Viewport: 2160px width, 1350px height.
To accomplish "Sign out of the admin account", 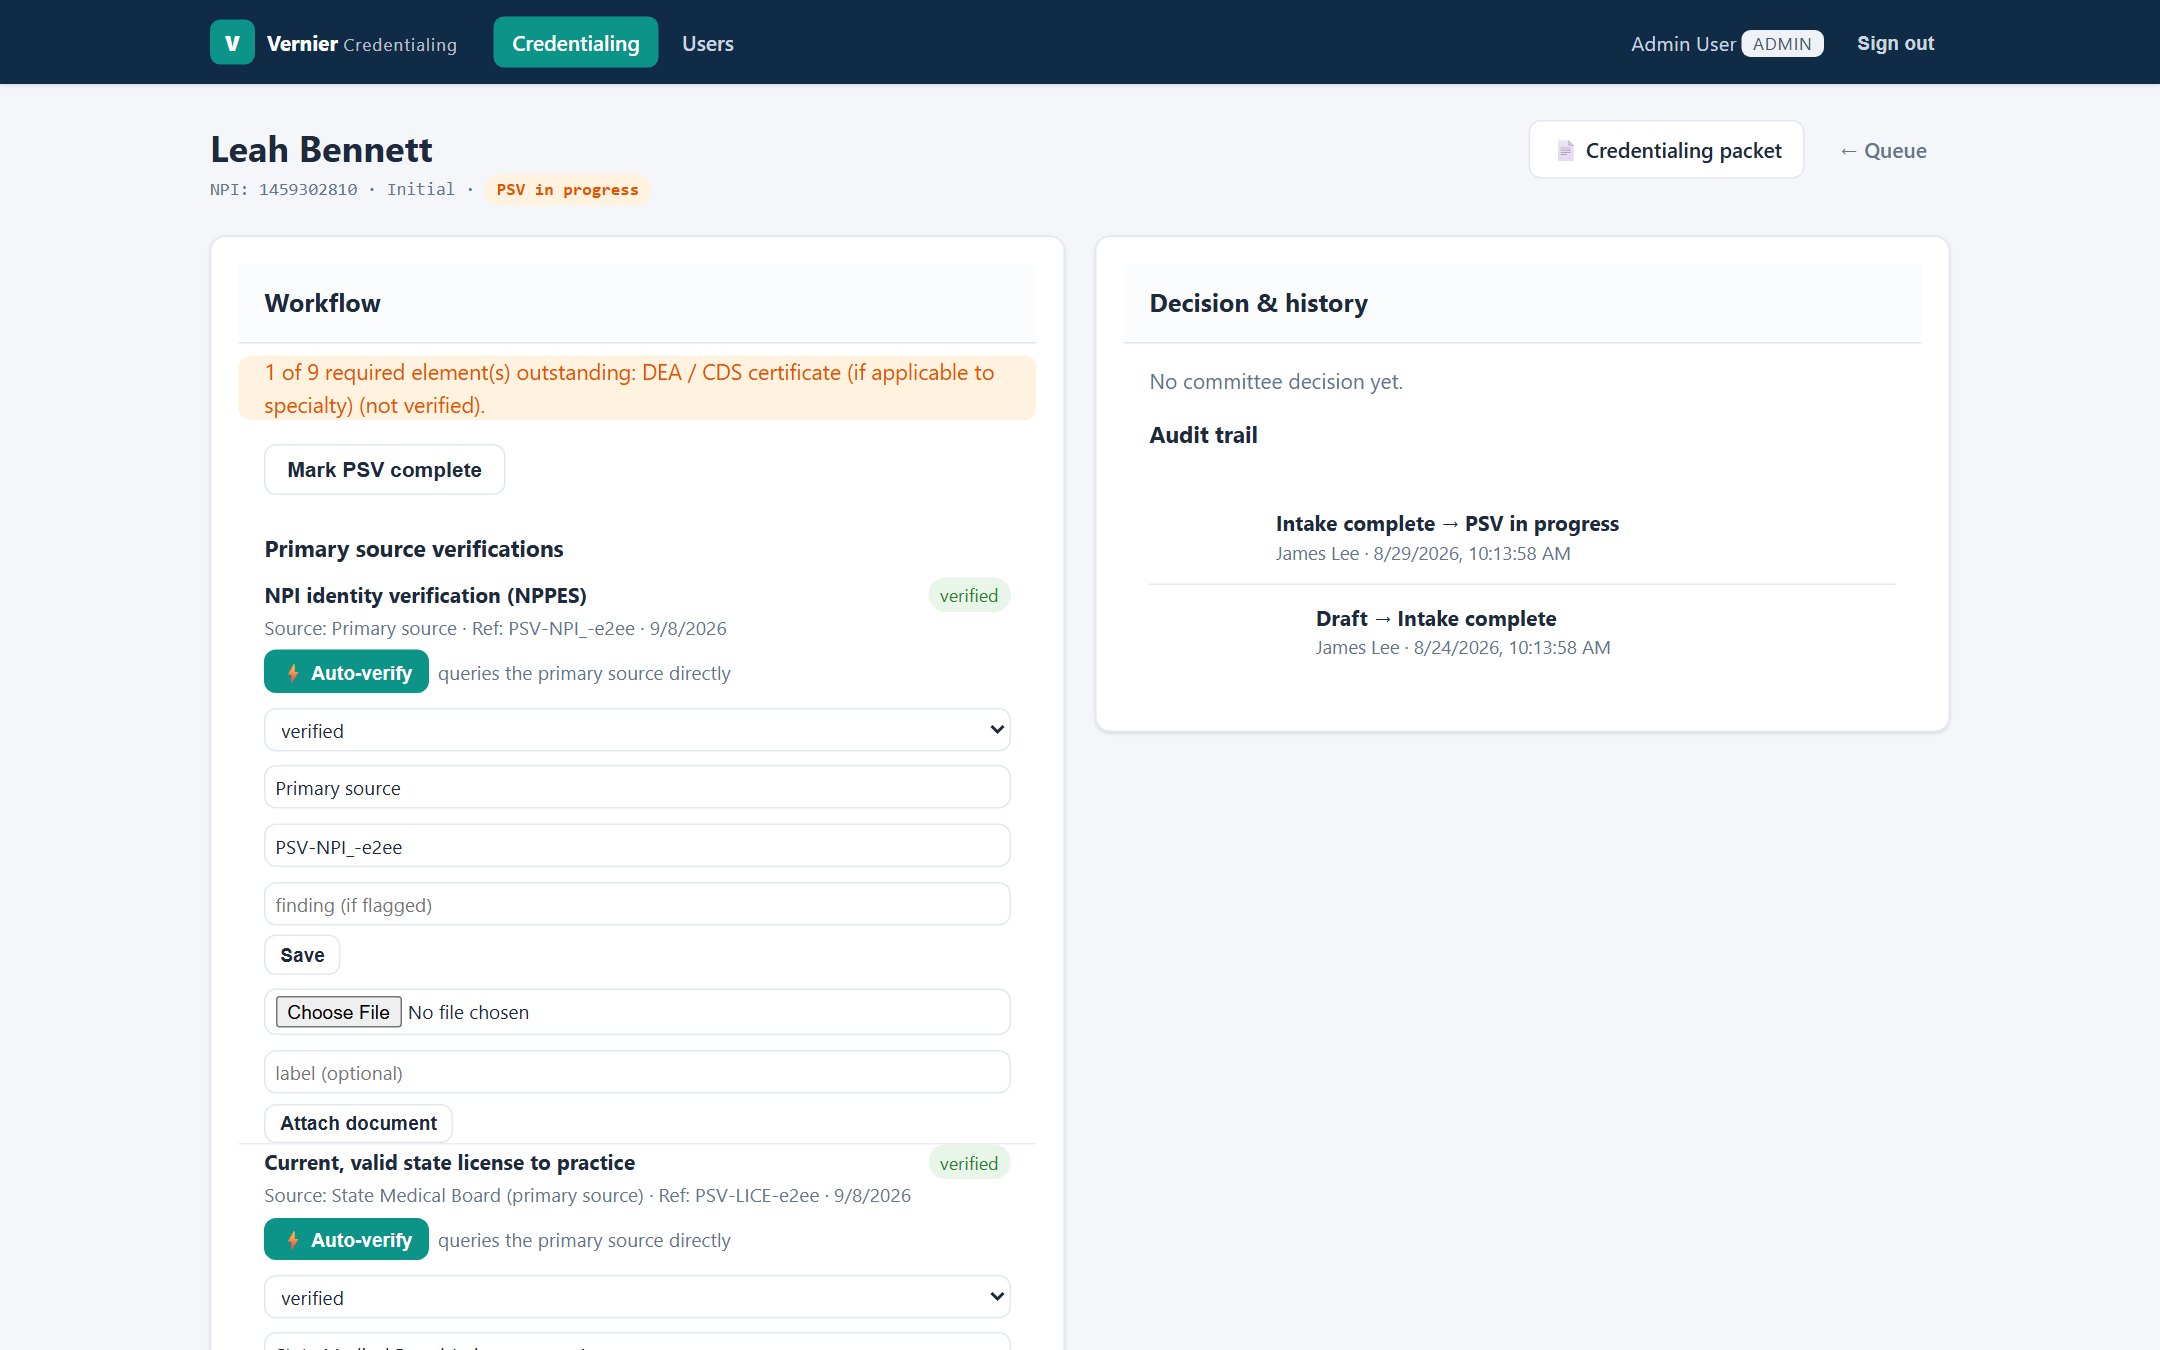I will 1895,43.
